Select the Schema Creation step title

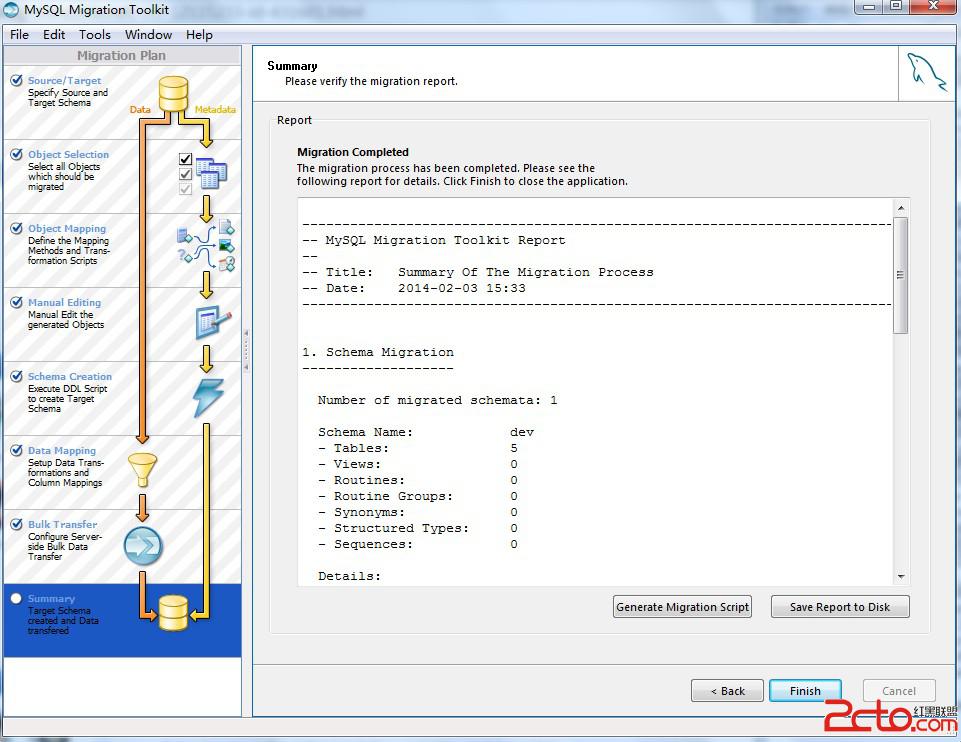pos(70,376)
